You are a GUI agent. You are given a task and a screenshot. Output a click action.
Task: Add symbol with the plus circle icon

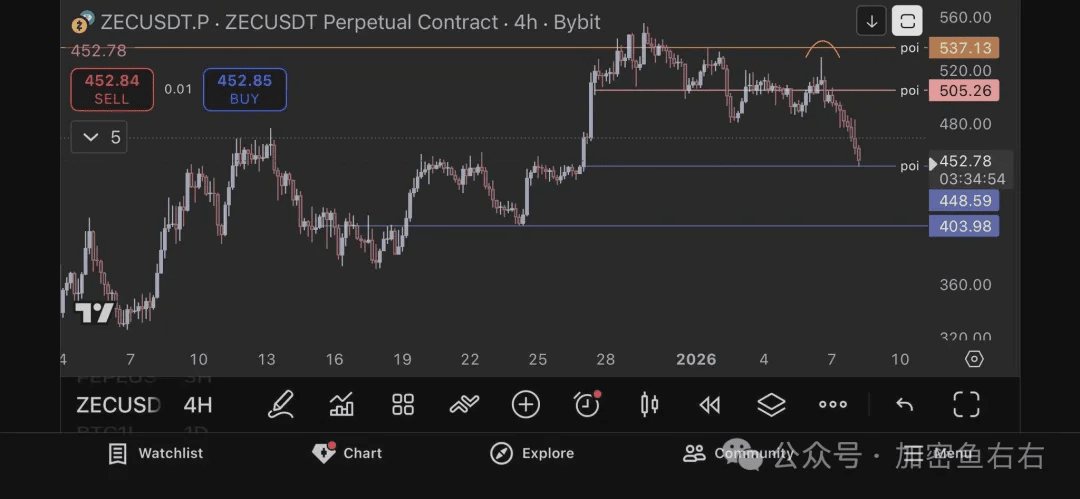click(x=526, y=405)
